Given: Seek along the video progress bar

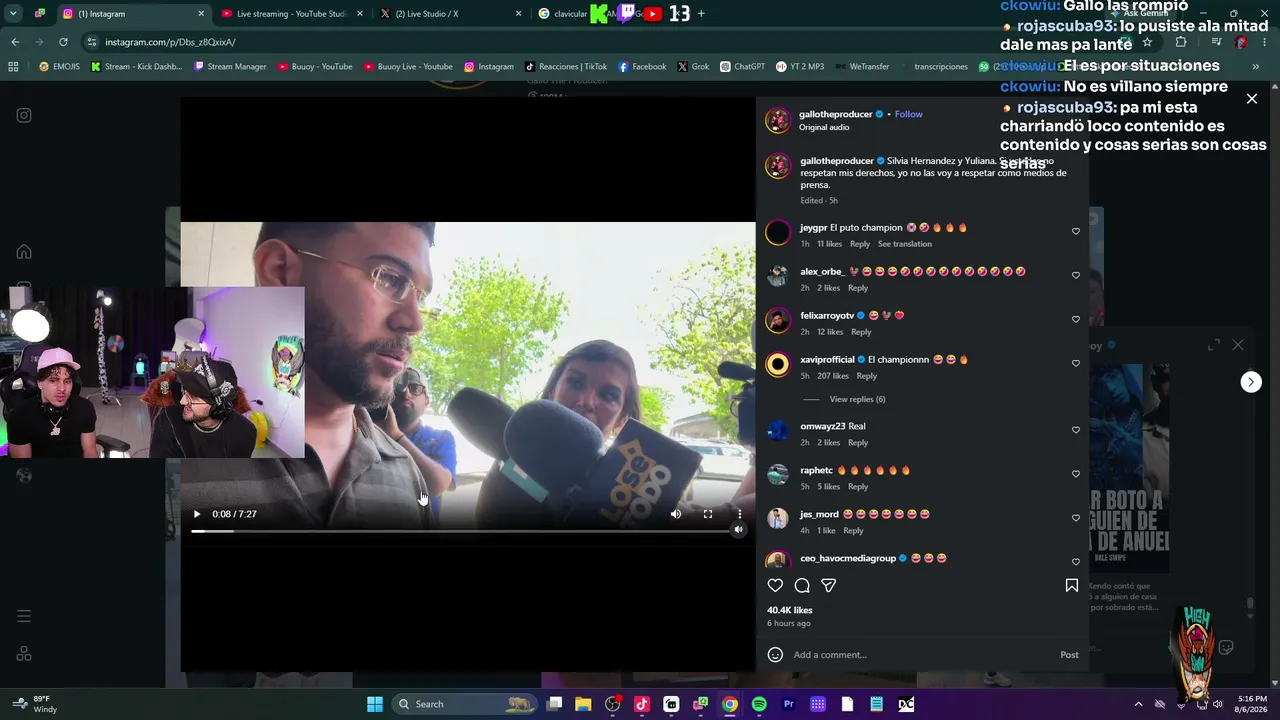Looking at the screenshot, I should tap(462, 531).
